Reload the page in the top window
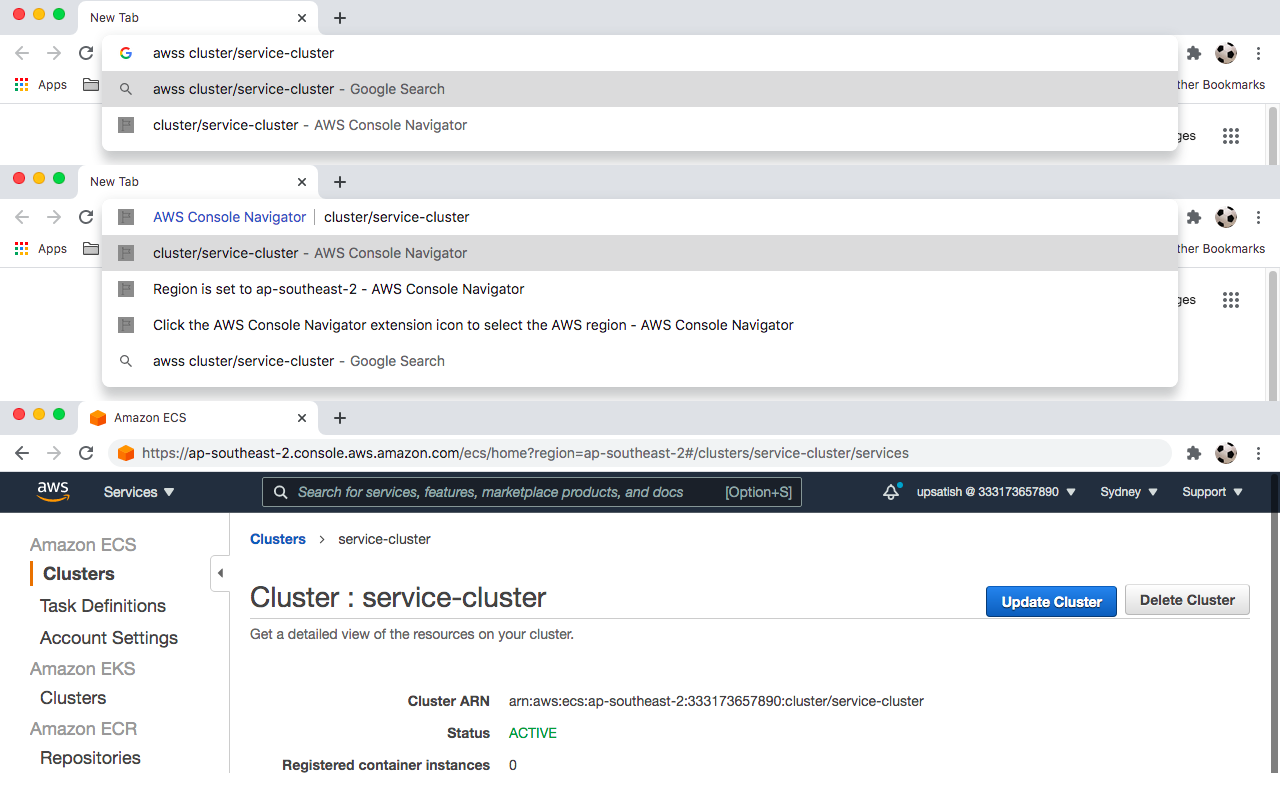 pos(86,53)
